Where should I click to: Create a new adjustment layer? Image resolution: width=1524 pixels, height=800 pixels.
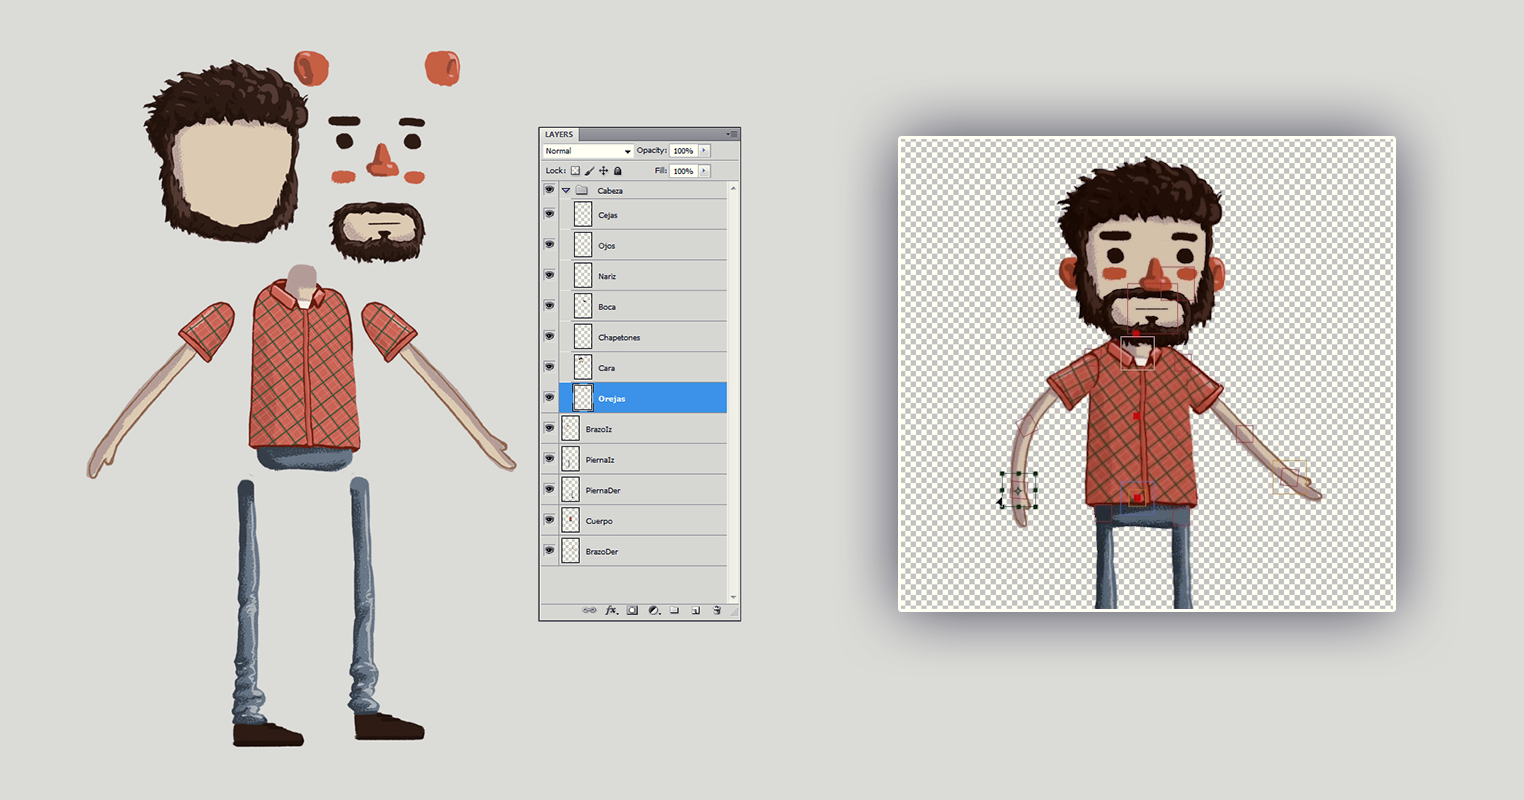tap(654, 610)
